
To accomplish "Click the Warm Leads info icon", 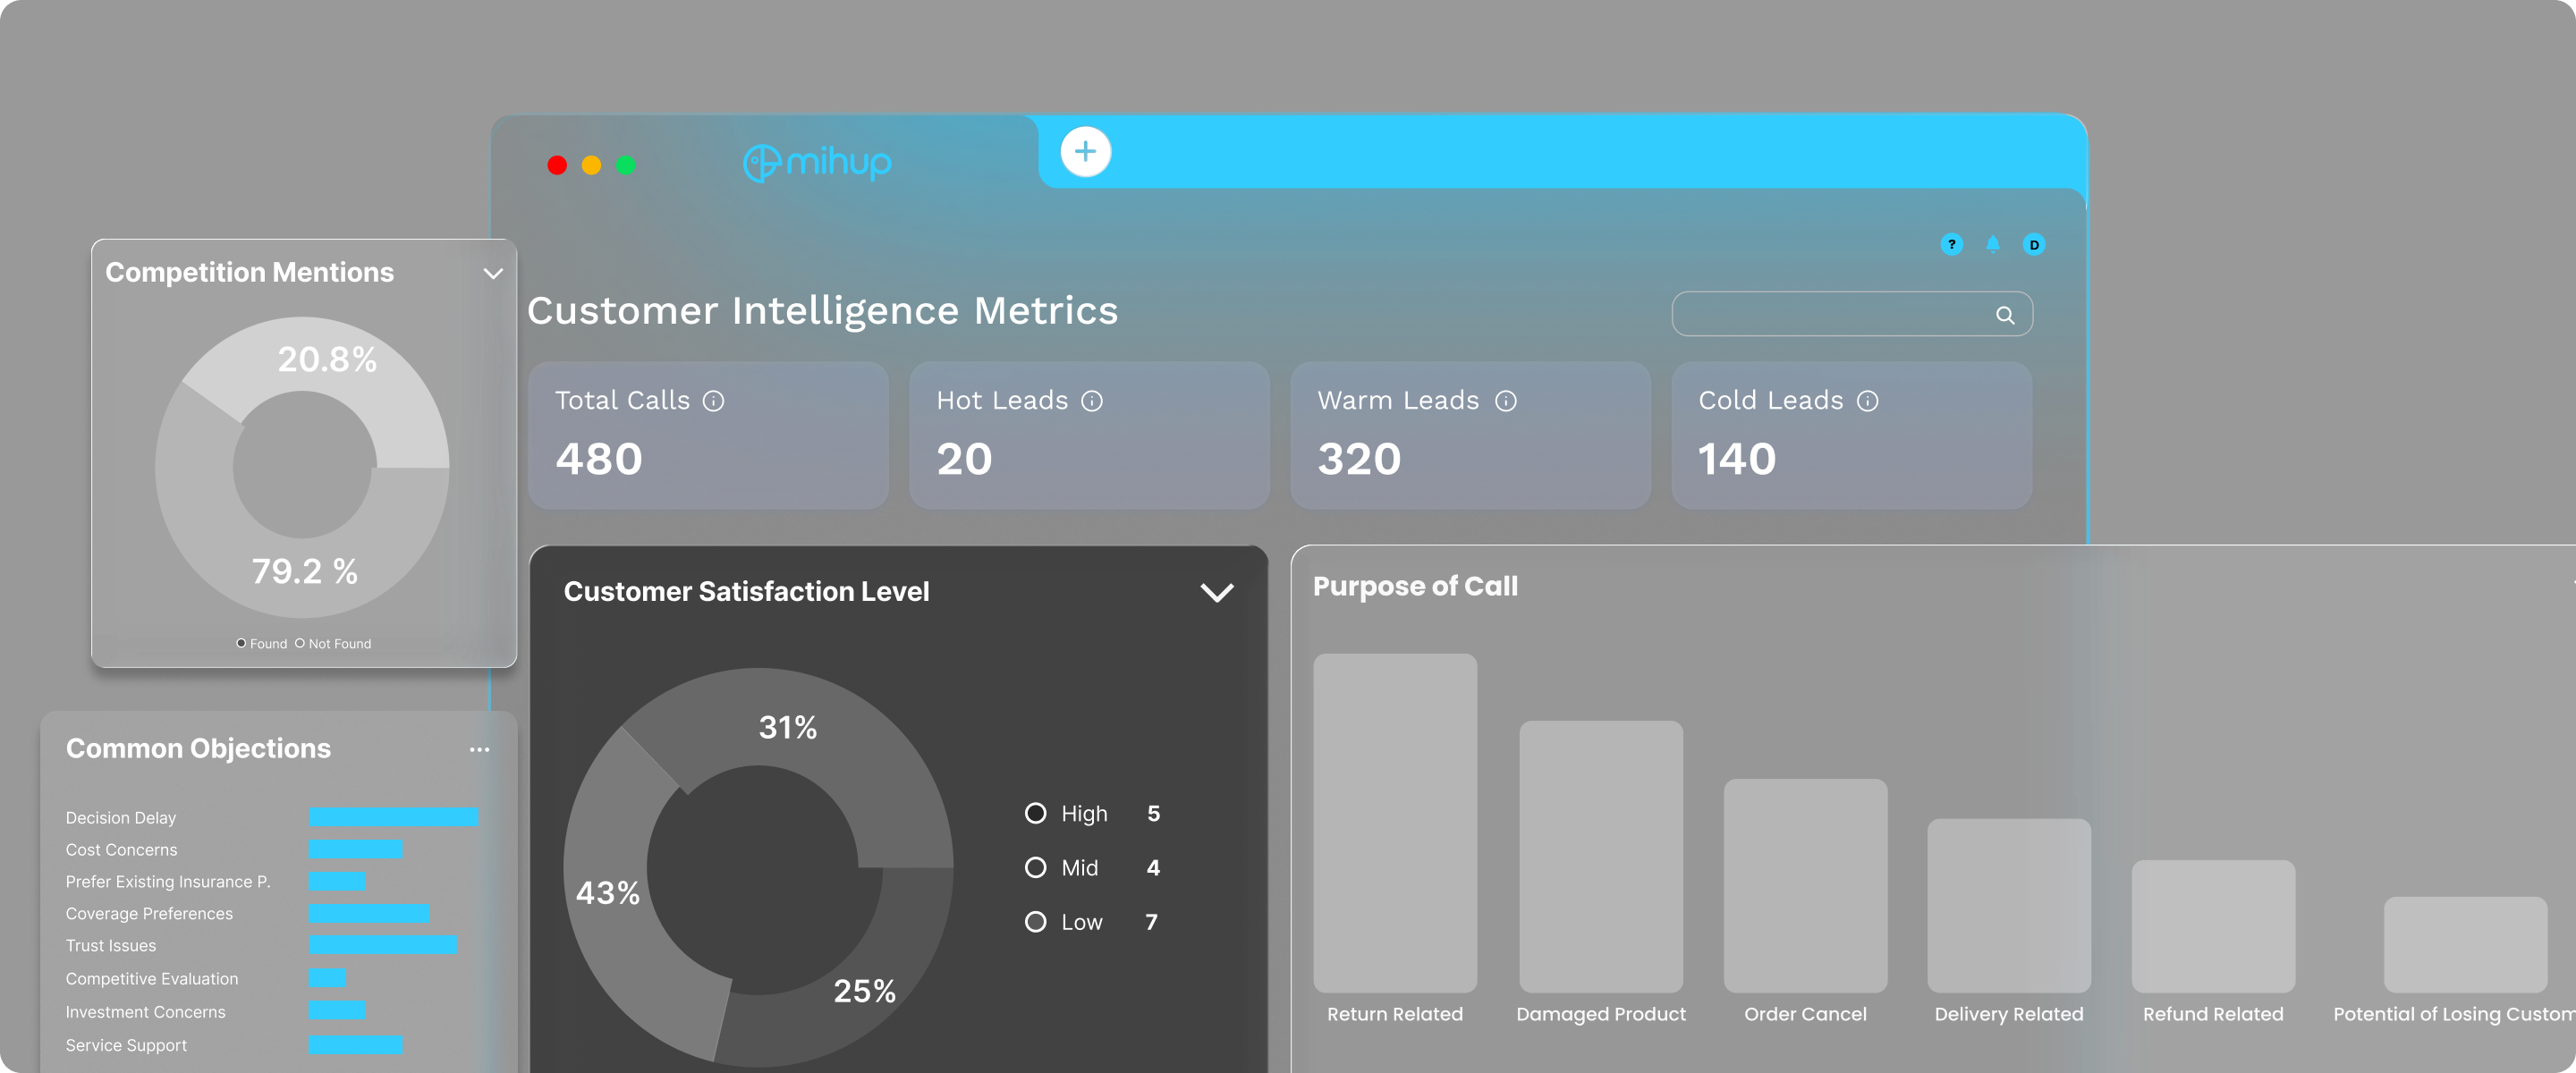I will pyautogui.click(x=1505, y=401).
